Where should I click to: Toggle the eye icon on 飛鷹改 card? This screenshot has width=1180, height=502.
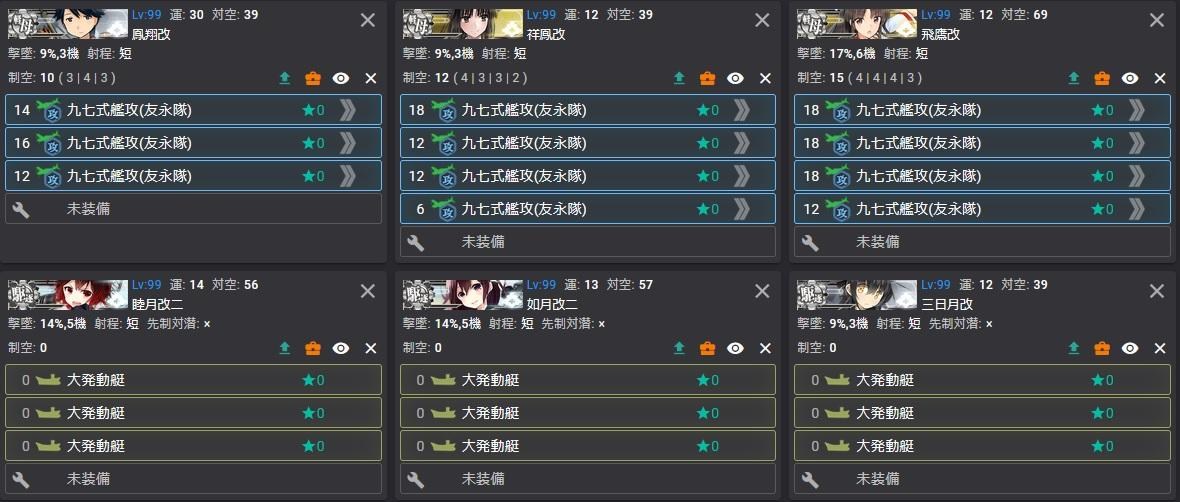pos(1130,78)
